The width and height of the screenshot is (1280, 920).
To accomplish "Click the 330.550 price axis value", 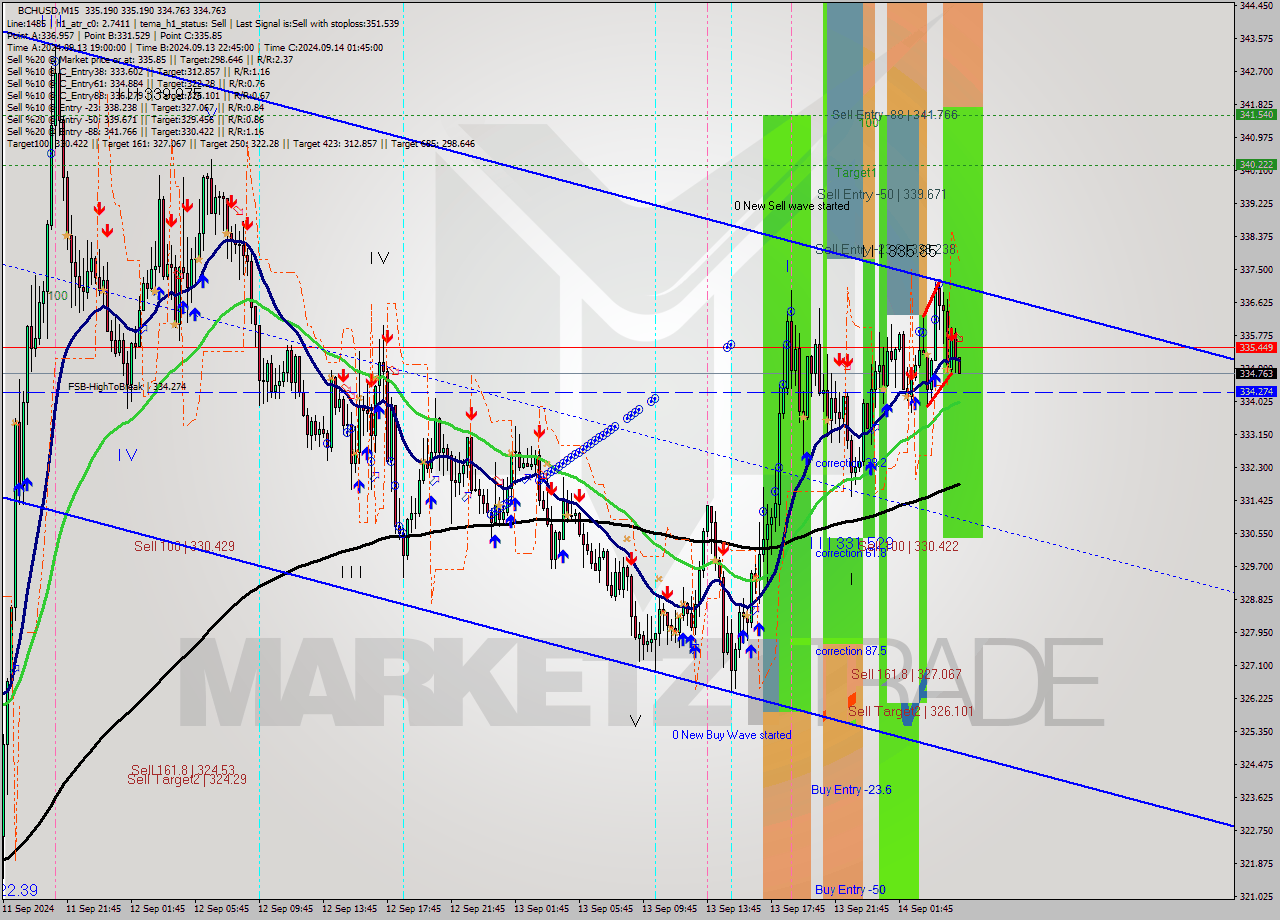I will (x=1255, y=533).
